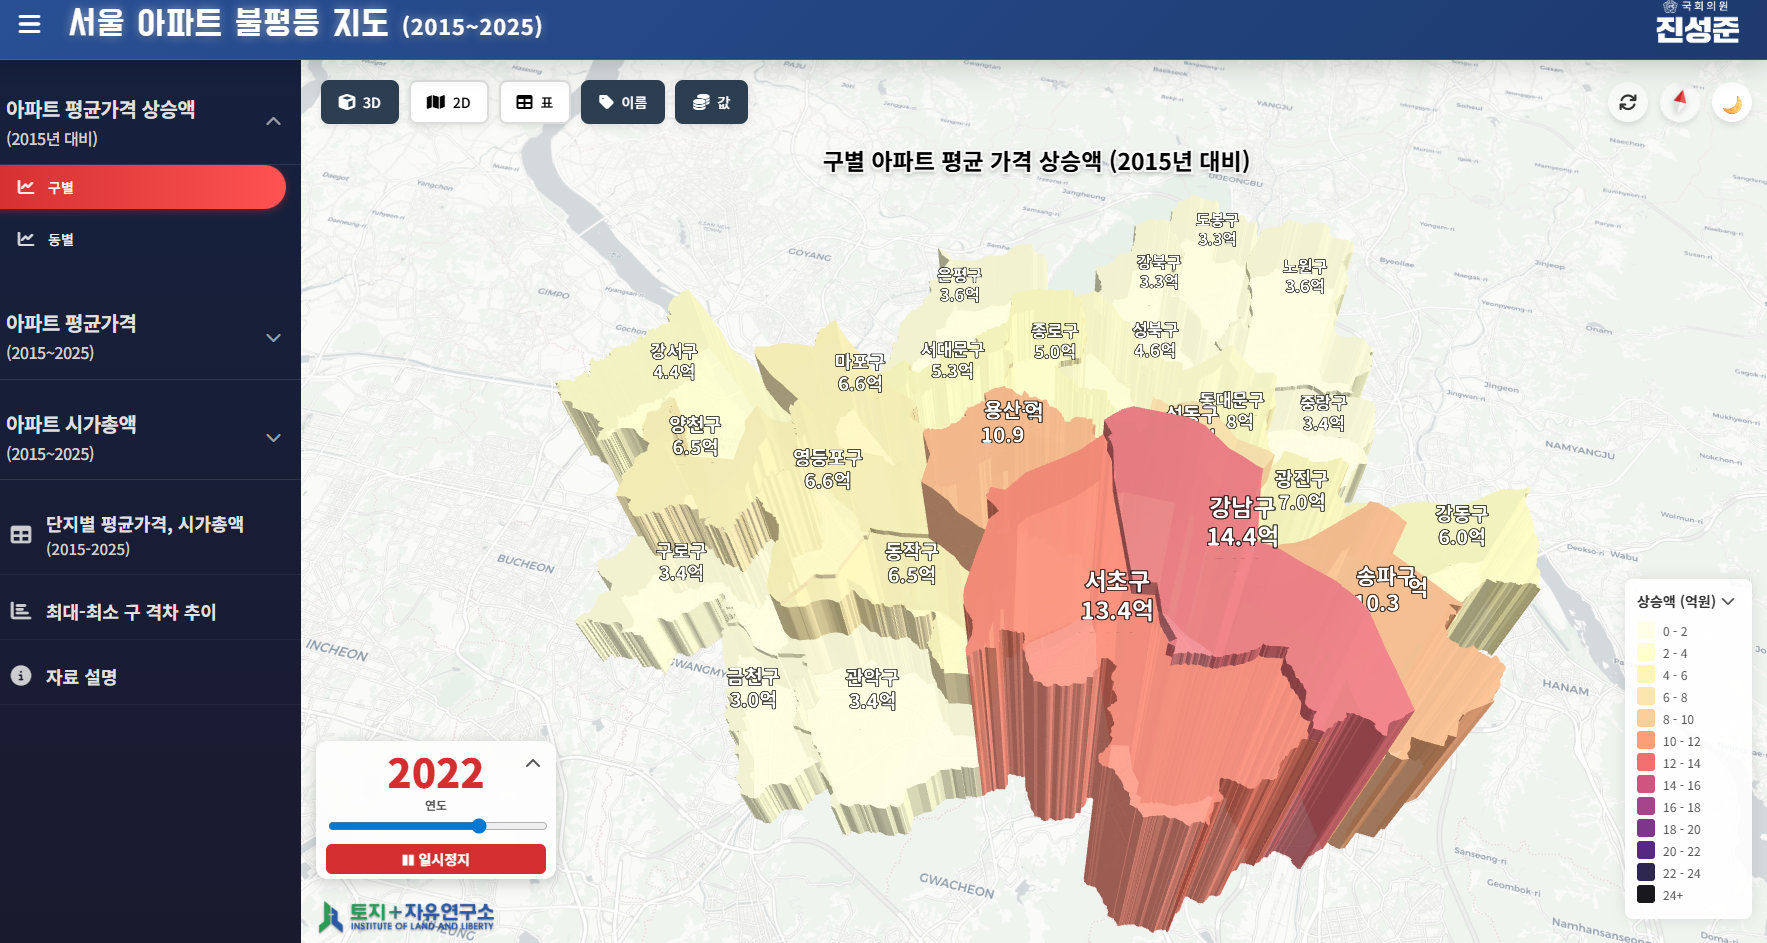Toggle dark mode with moon icon
This screenshot has width=1767, height=943.
pyautogui.click(x=1732, y=103)
